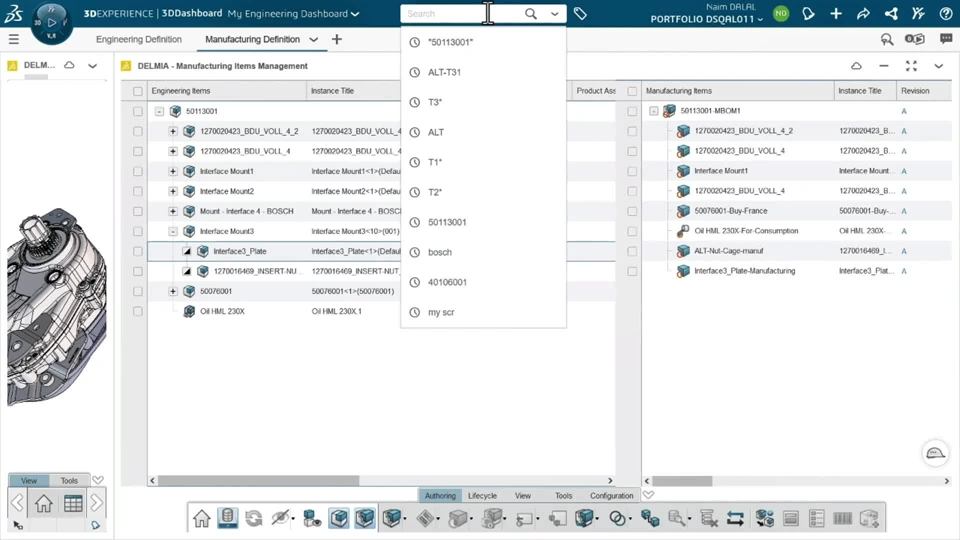Open the chat bubble icon

click(x=946, y=39)
